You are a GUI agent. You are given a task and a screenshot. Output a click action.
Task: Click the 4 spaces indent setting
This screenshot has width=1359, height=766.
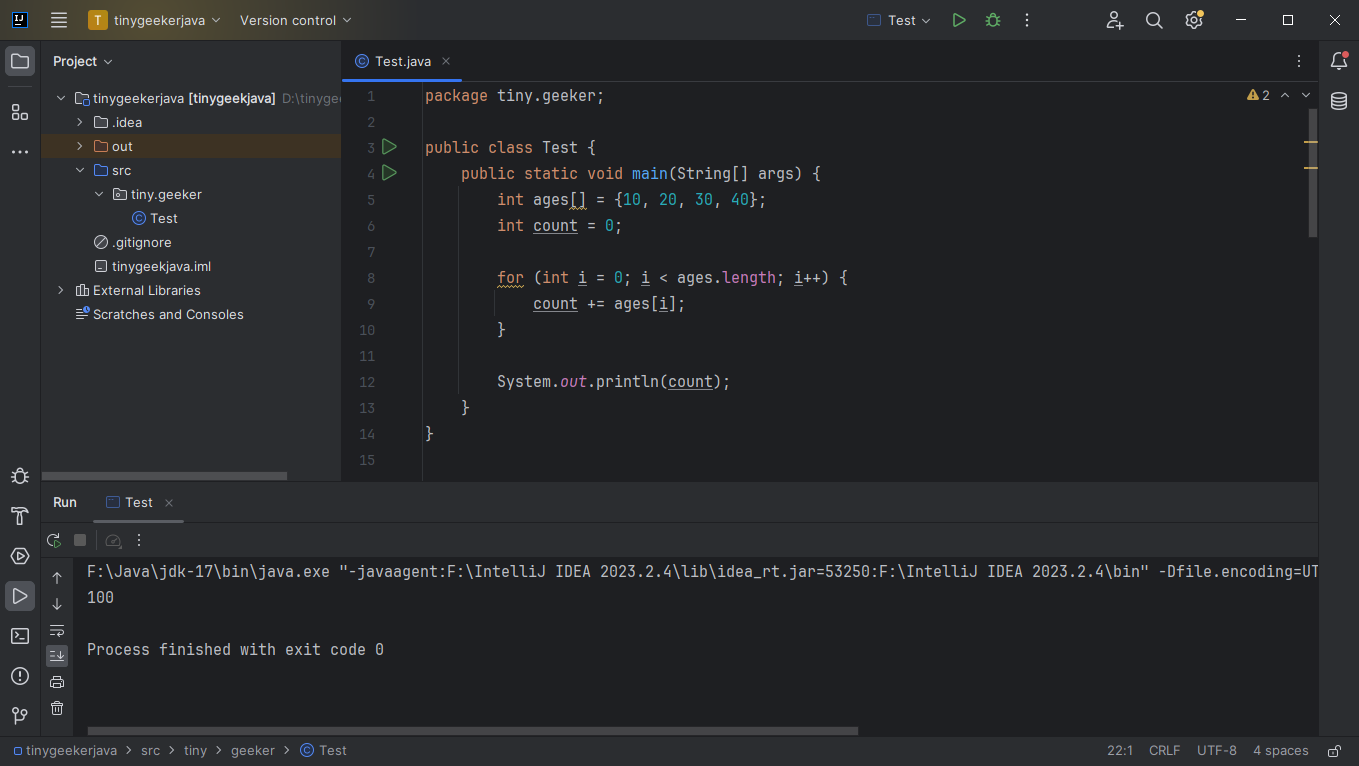(x=1281, y=750)
